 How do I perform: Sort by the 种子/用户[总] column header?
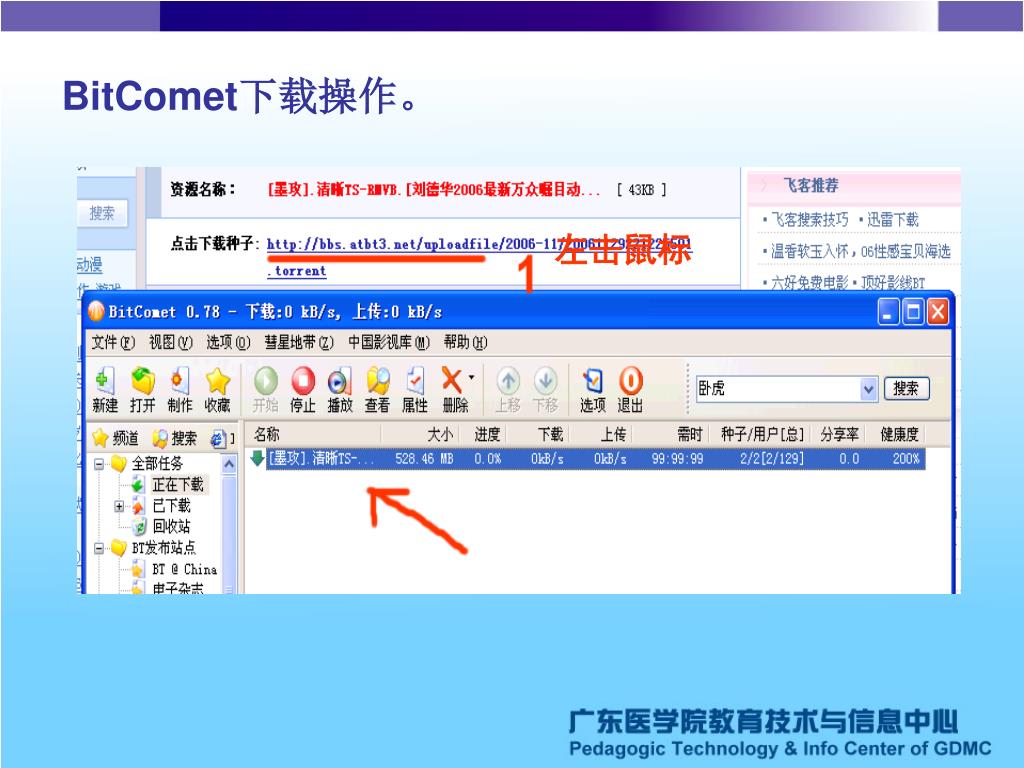(x=761, y=434)
